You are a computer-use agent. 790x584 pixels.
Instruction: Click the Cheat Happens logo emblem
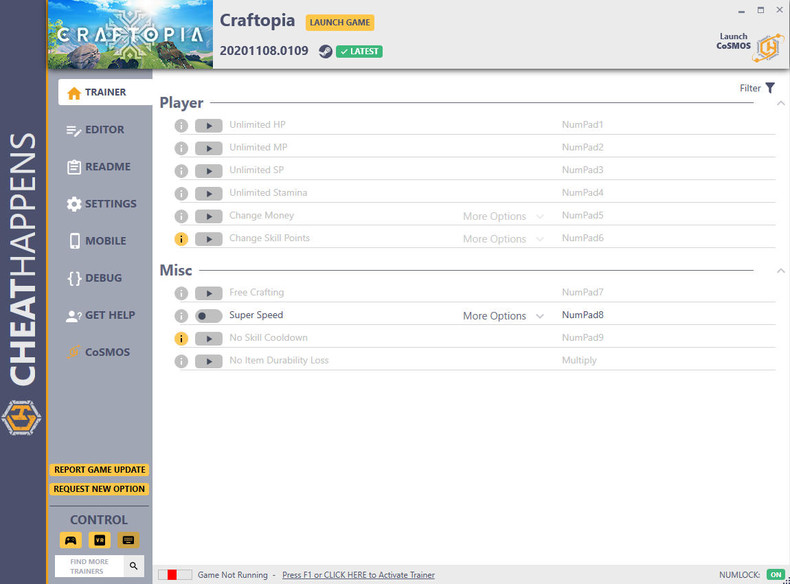pyautogui.click(x=21, y=418)
